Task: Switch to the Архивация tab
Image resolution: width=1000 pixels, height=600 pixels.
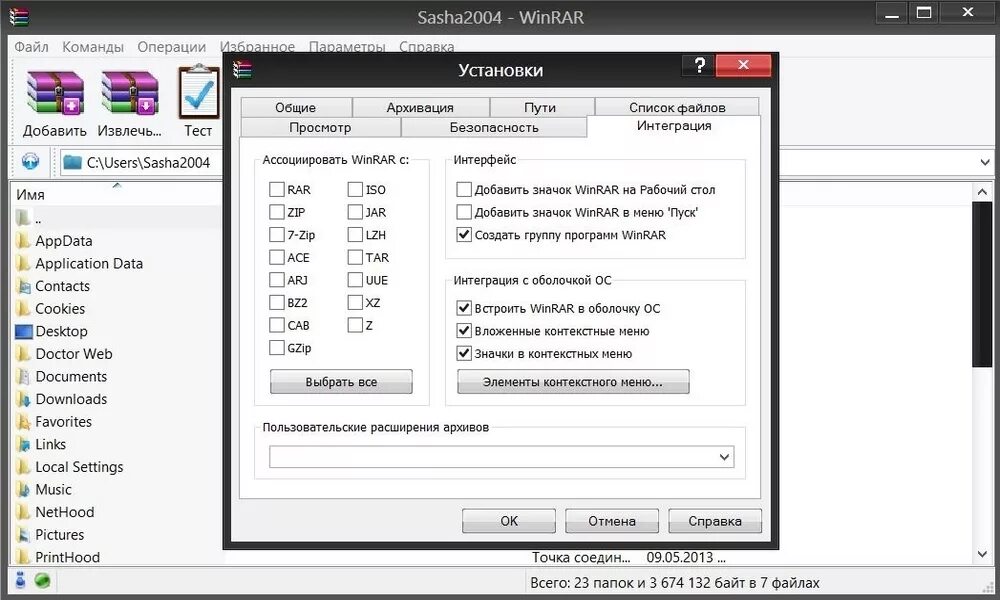Action: (x=420, y=107)
